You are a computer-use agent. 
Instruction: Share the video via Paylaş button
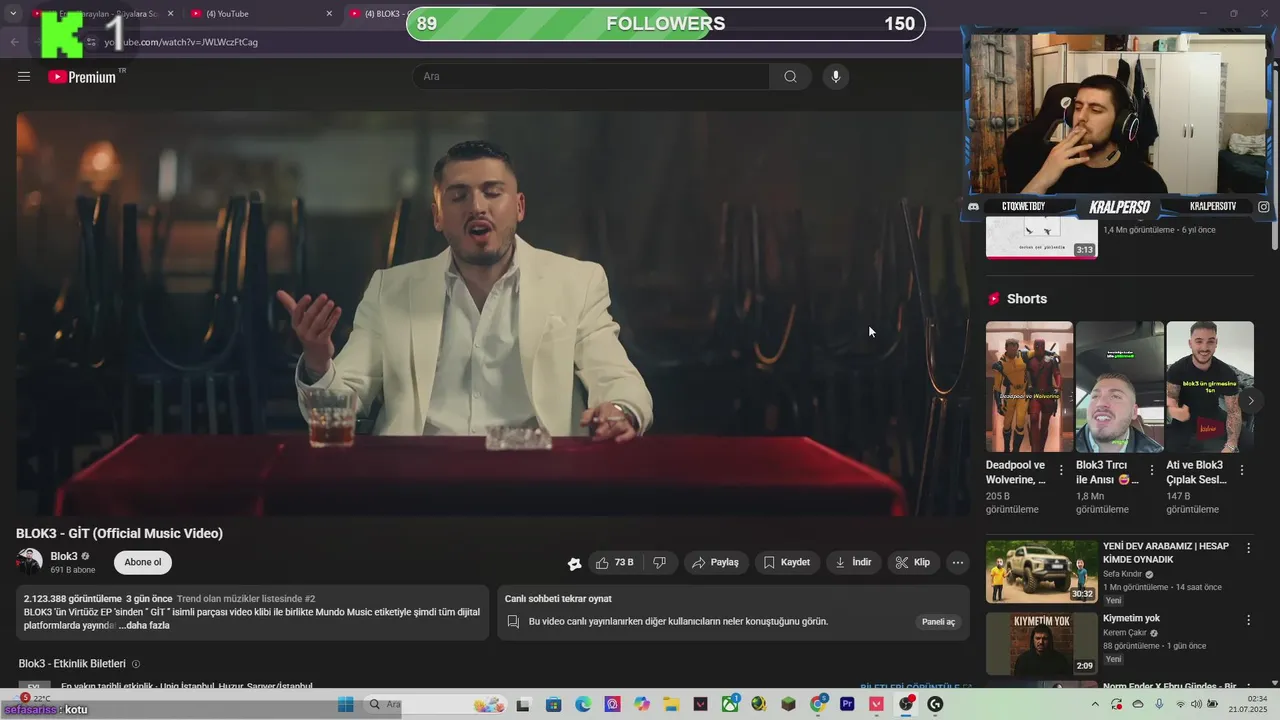point(716,563)
